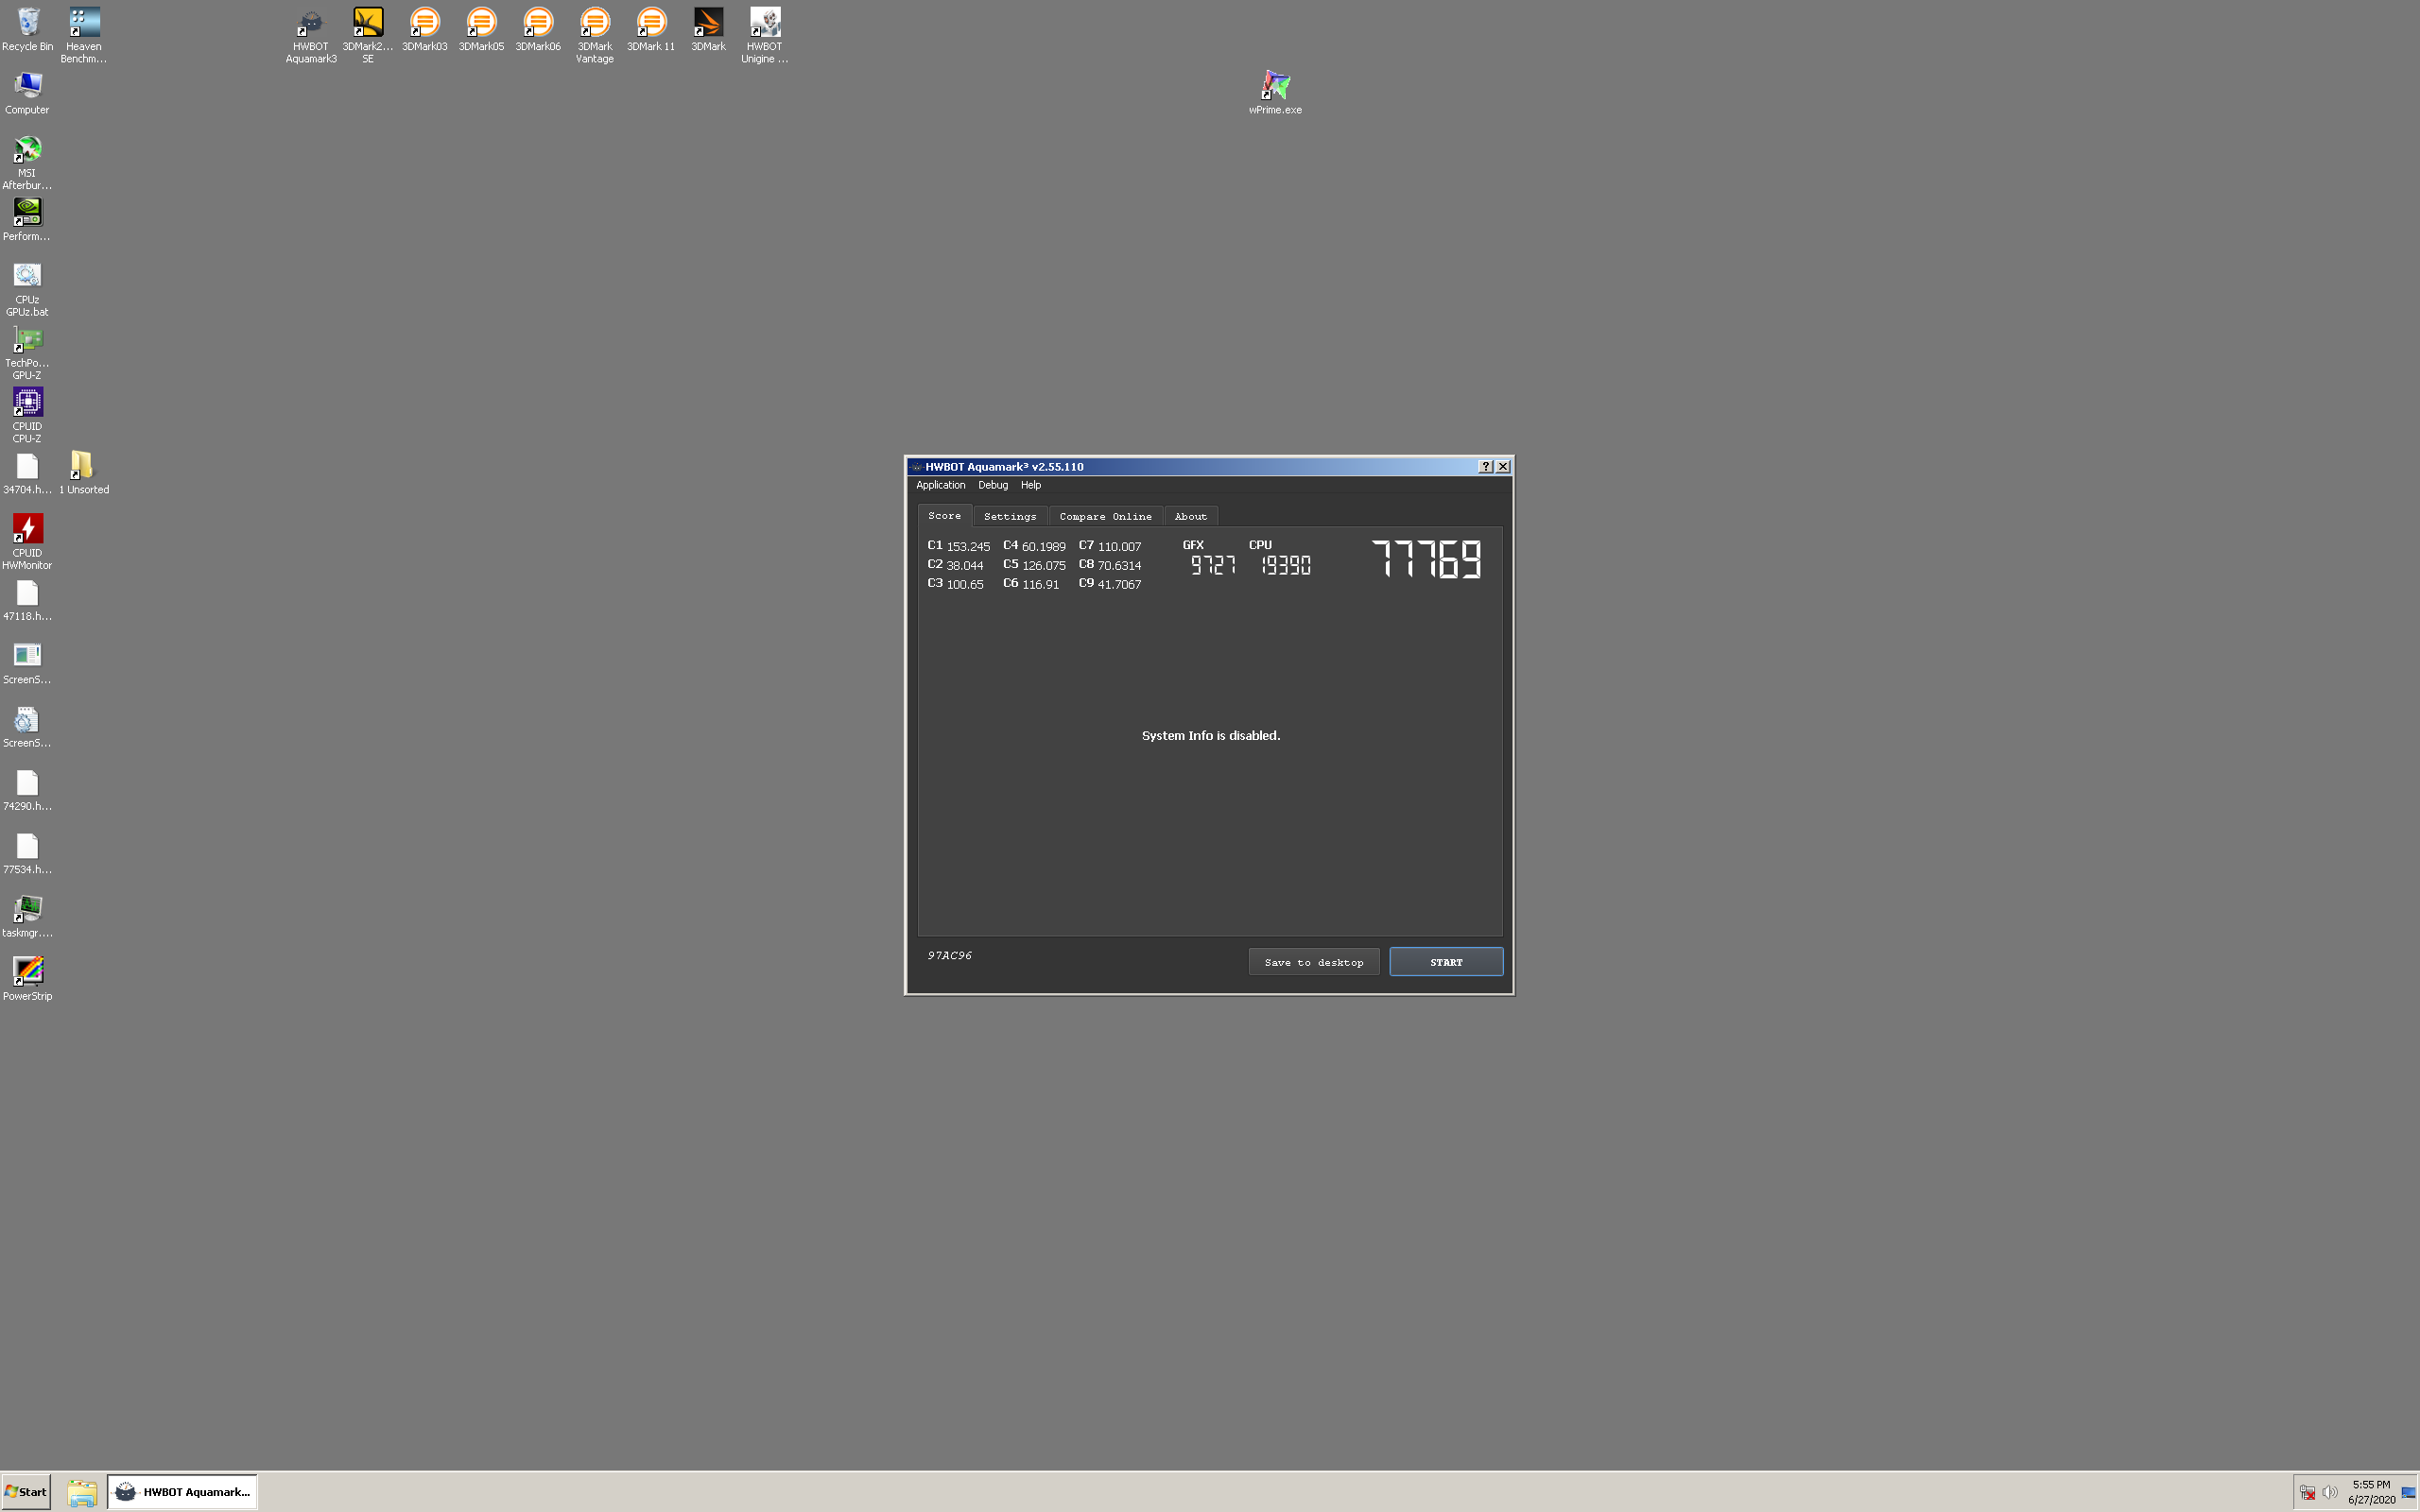
Task: Select the Computer desktop icon
Action: coord(27,93)
